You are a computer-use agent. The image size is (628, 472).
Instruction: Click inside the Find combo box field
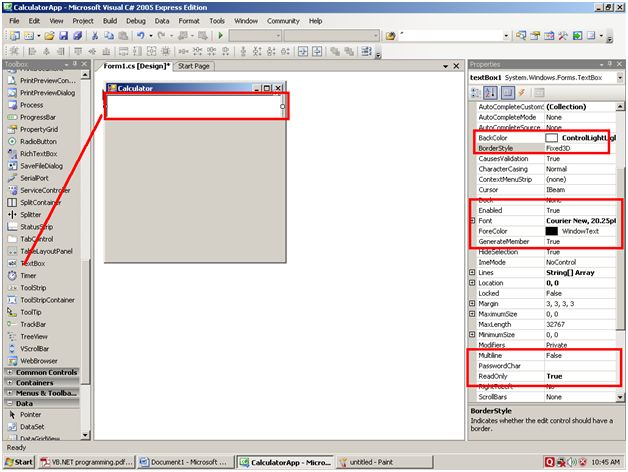450,36
